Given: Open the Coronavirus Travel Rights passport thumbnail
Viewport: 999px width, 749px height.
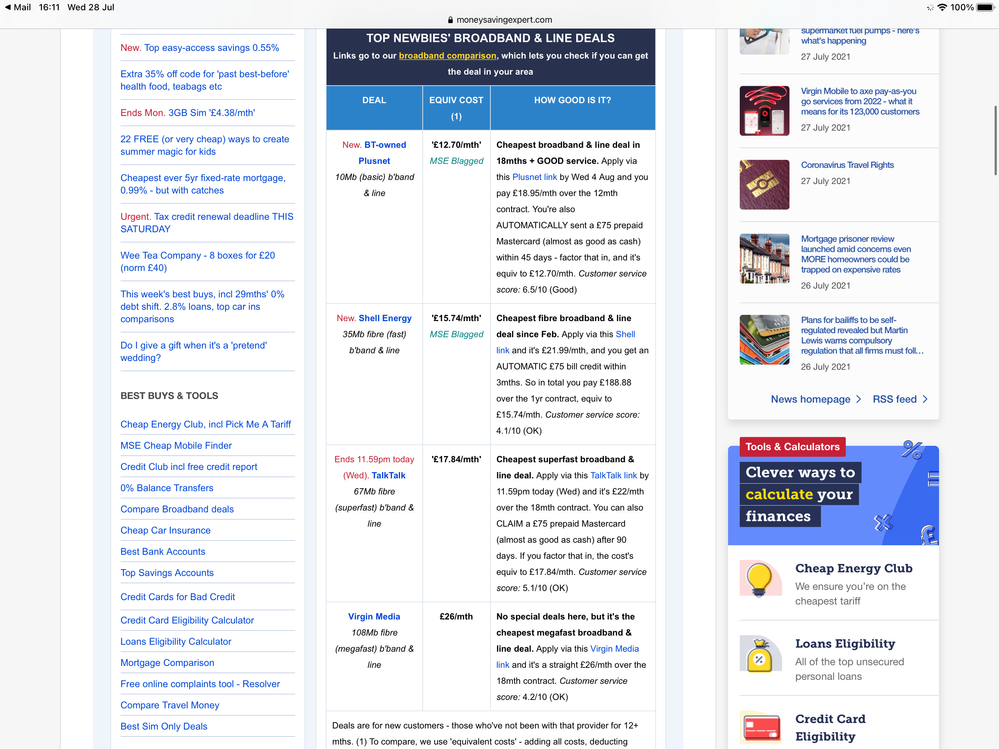Looking at the screenshot, I should tap(764, 184).
